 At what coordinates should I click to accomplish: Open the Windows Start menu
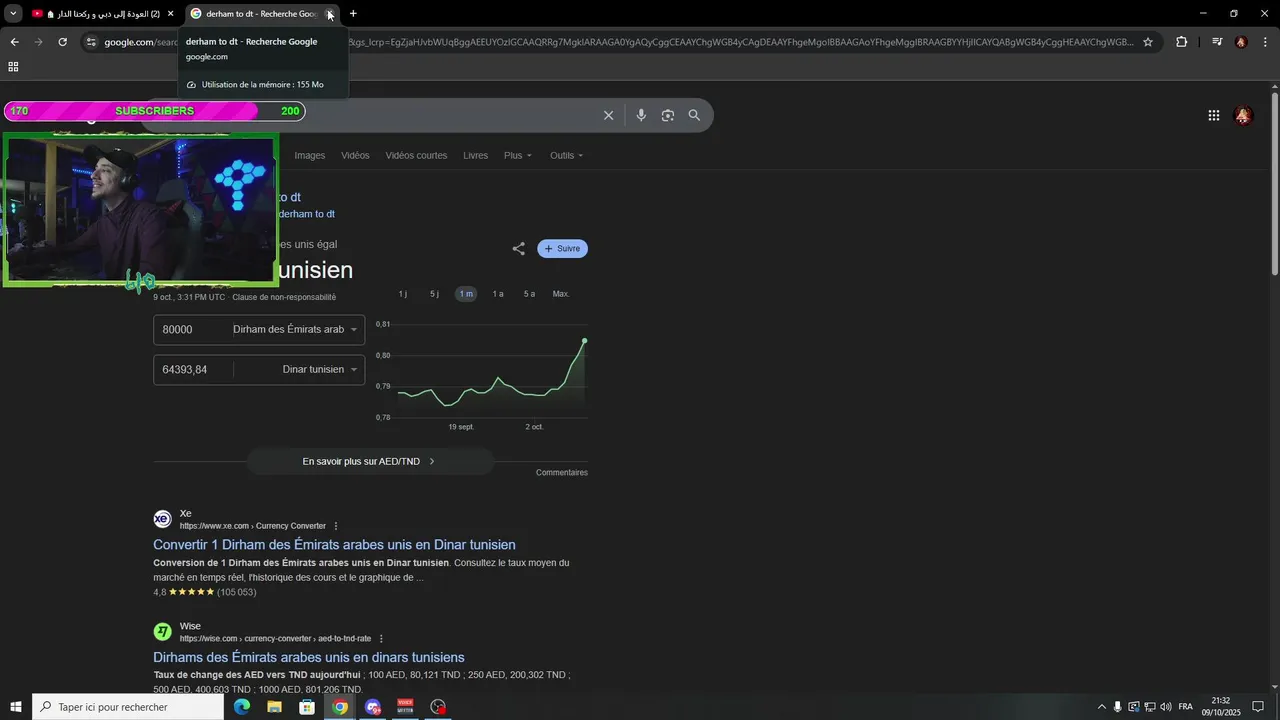[16, 707]
